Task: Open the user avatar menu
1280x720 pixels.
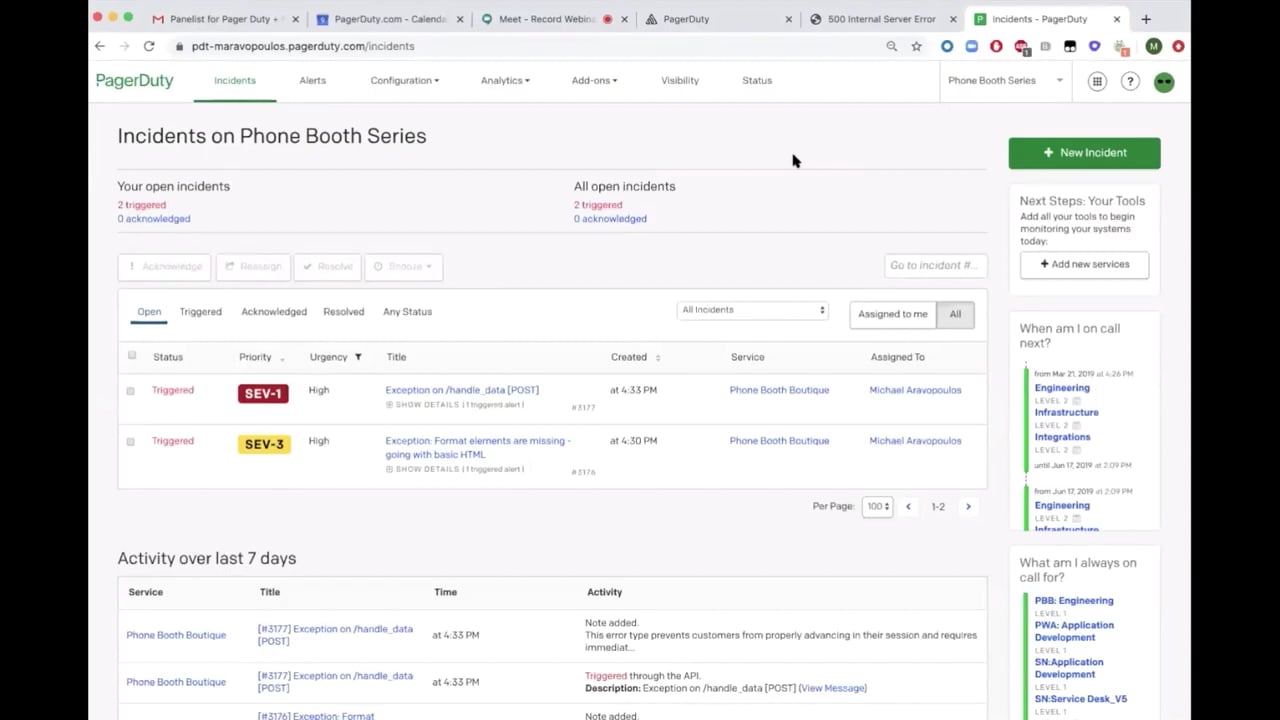Action: [1164, 82]
